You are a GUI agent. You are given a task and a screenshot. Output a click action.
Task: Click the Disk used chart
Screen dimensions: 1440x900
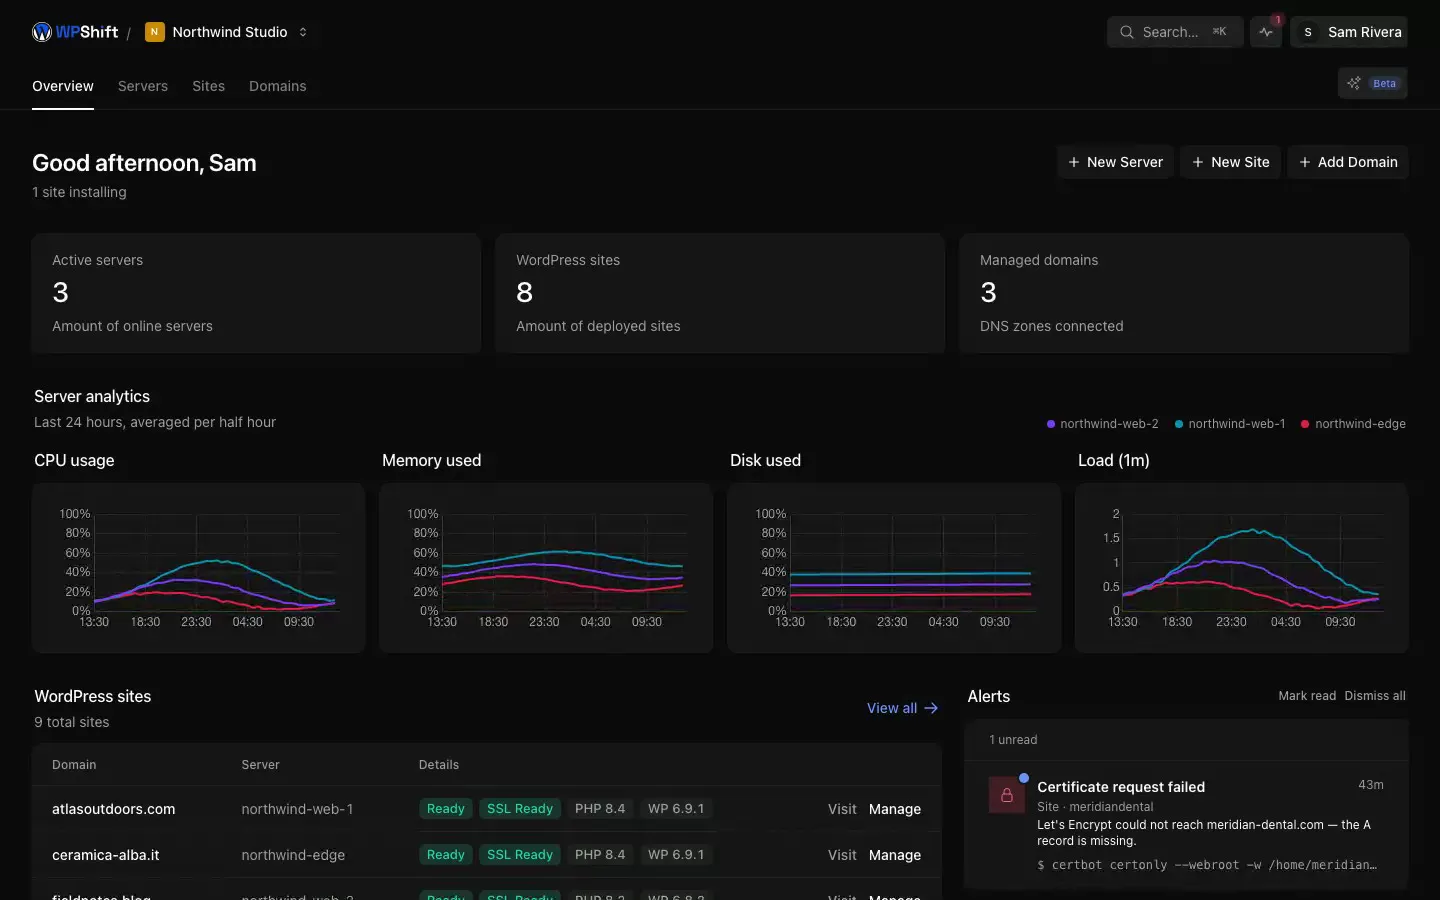point(894,568)
